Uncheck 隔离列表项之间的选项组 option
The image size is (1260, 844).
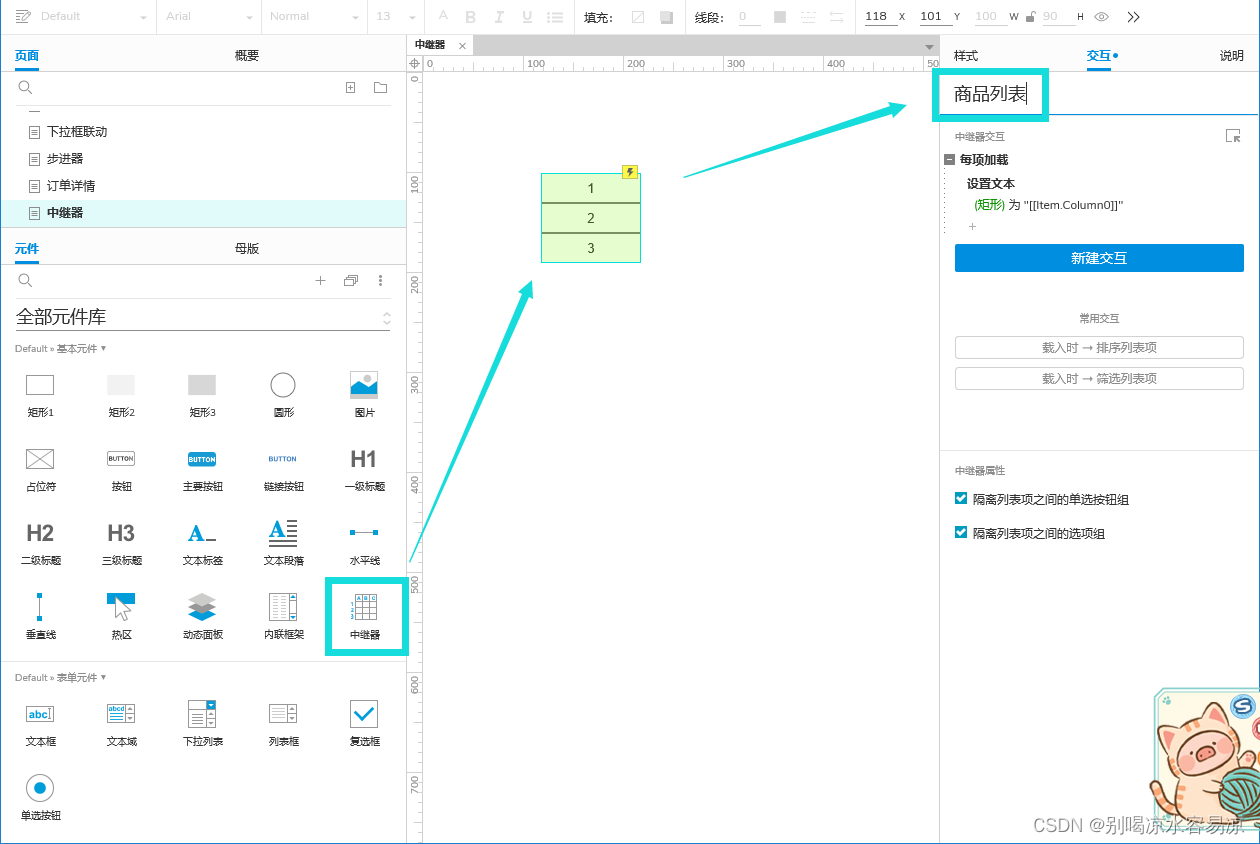point(960,532)
